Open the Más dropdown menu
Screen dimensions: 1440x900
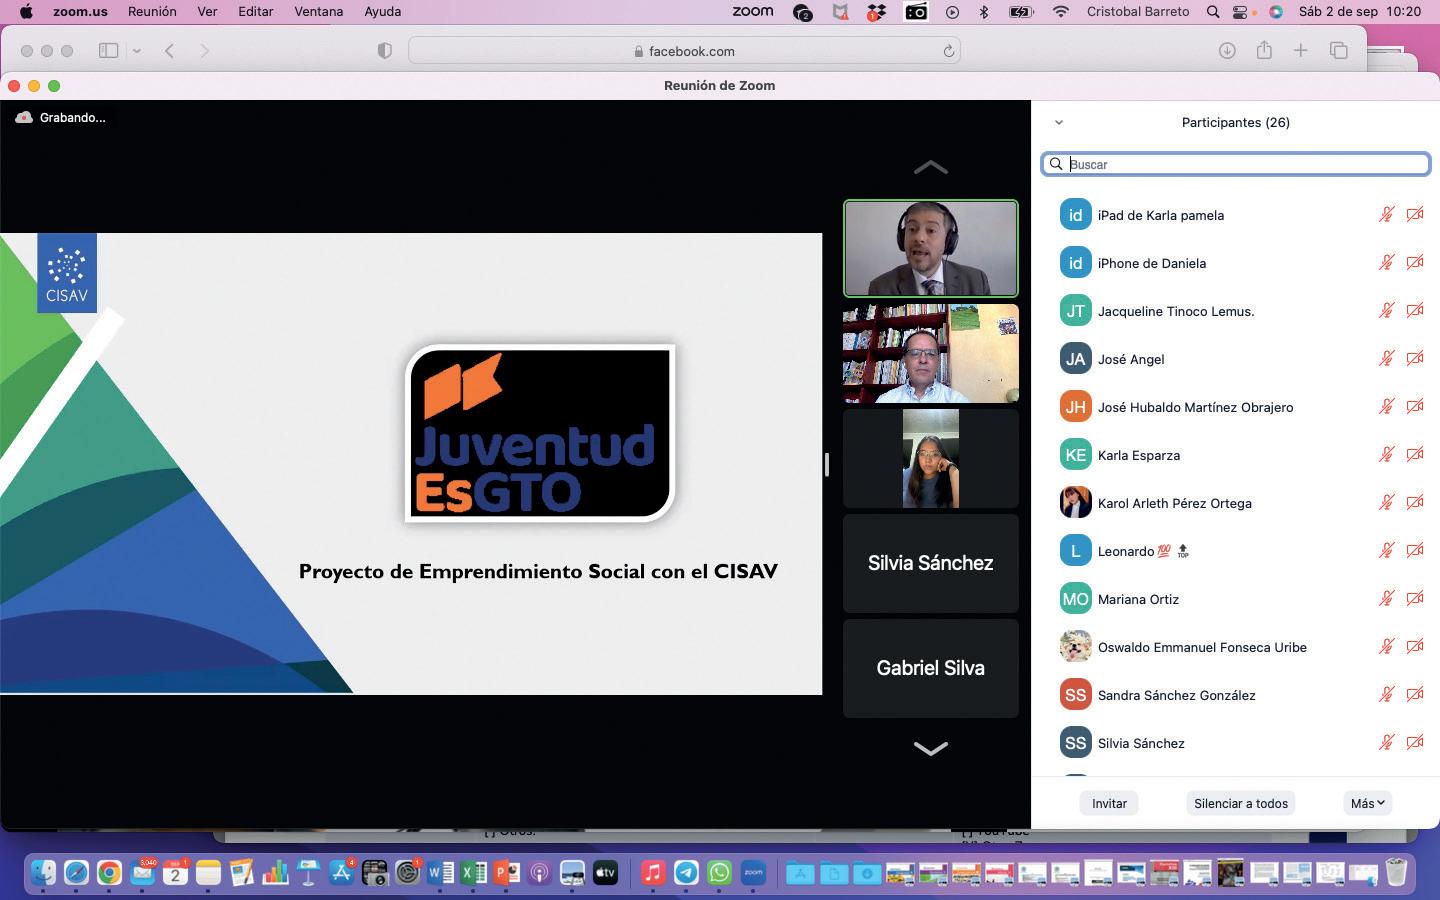tap(1367, 803)
